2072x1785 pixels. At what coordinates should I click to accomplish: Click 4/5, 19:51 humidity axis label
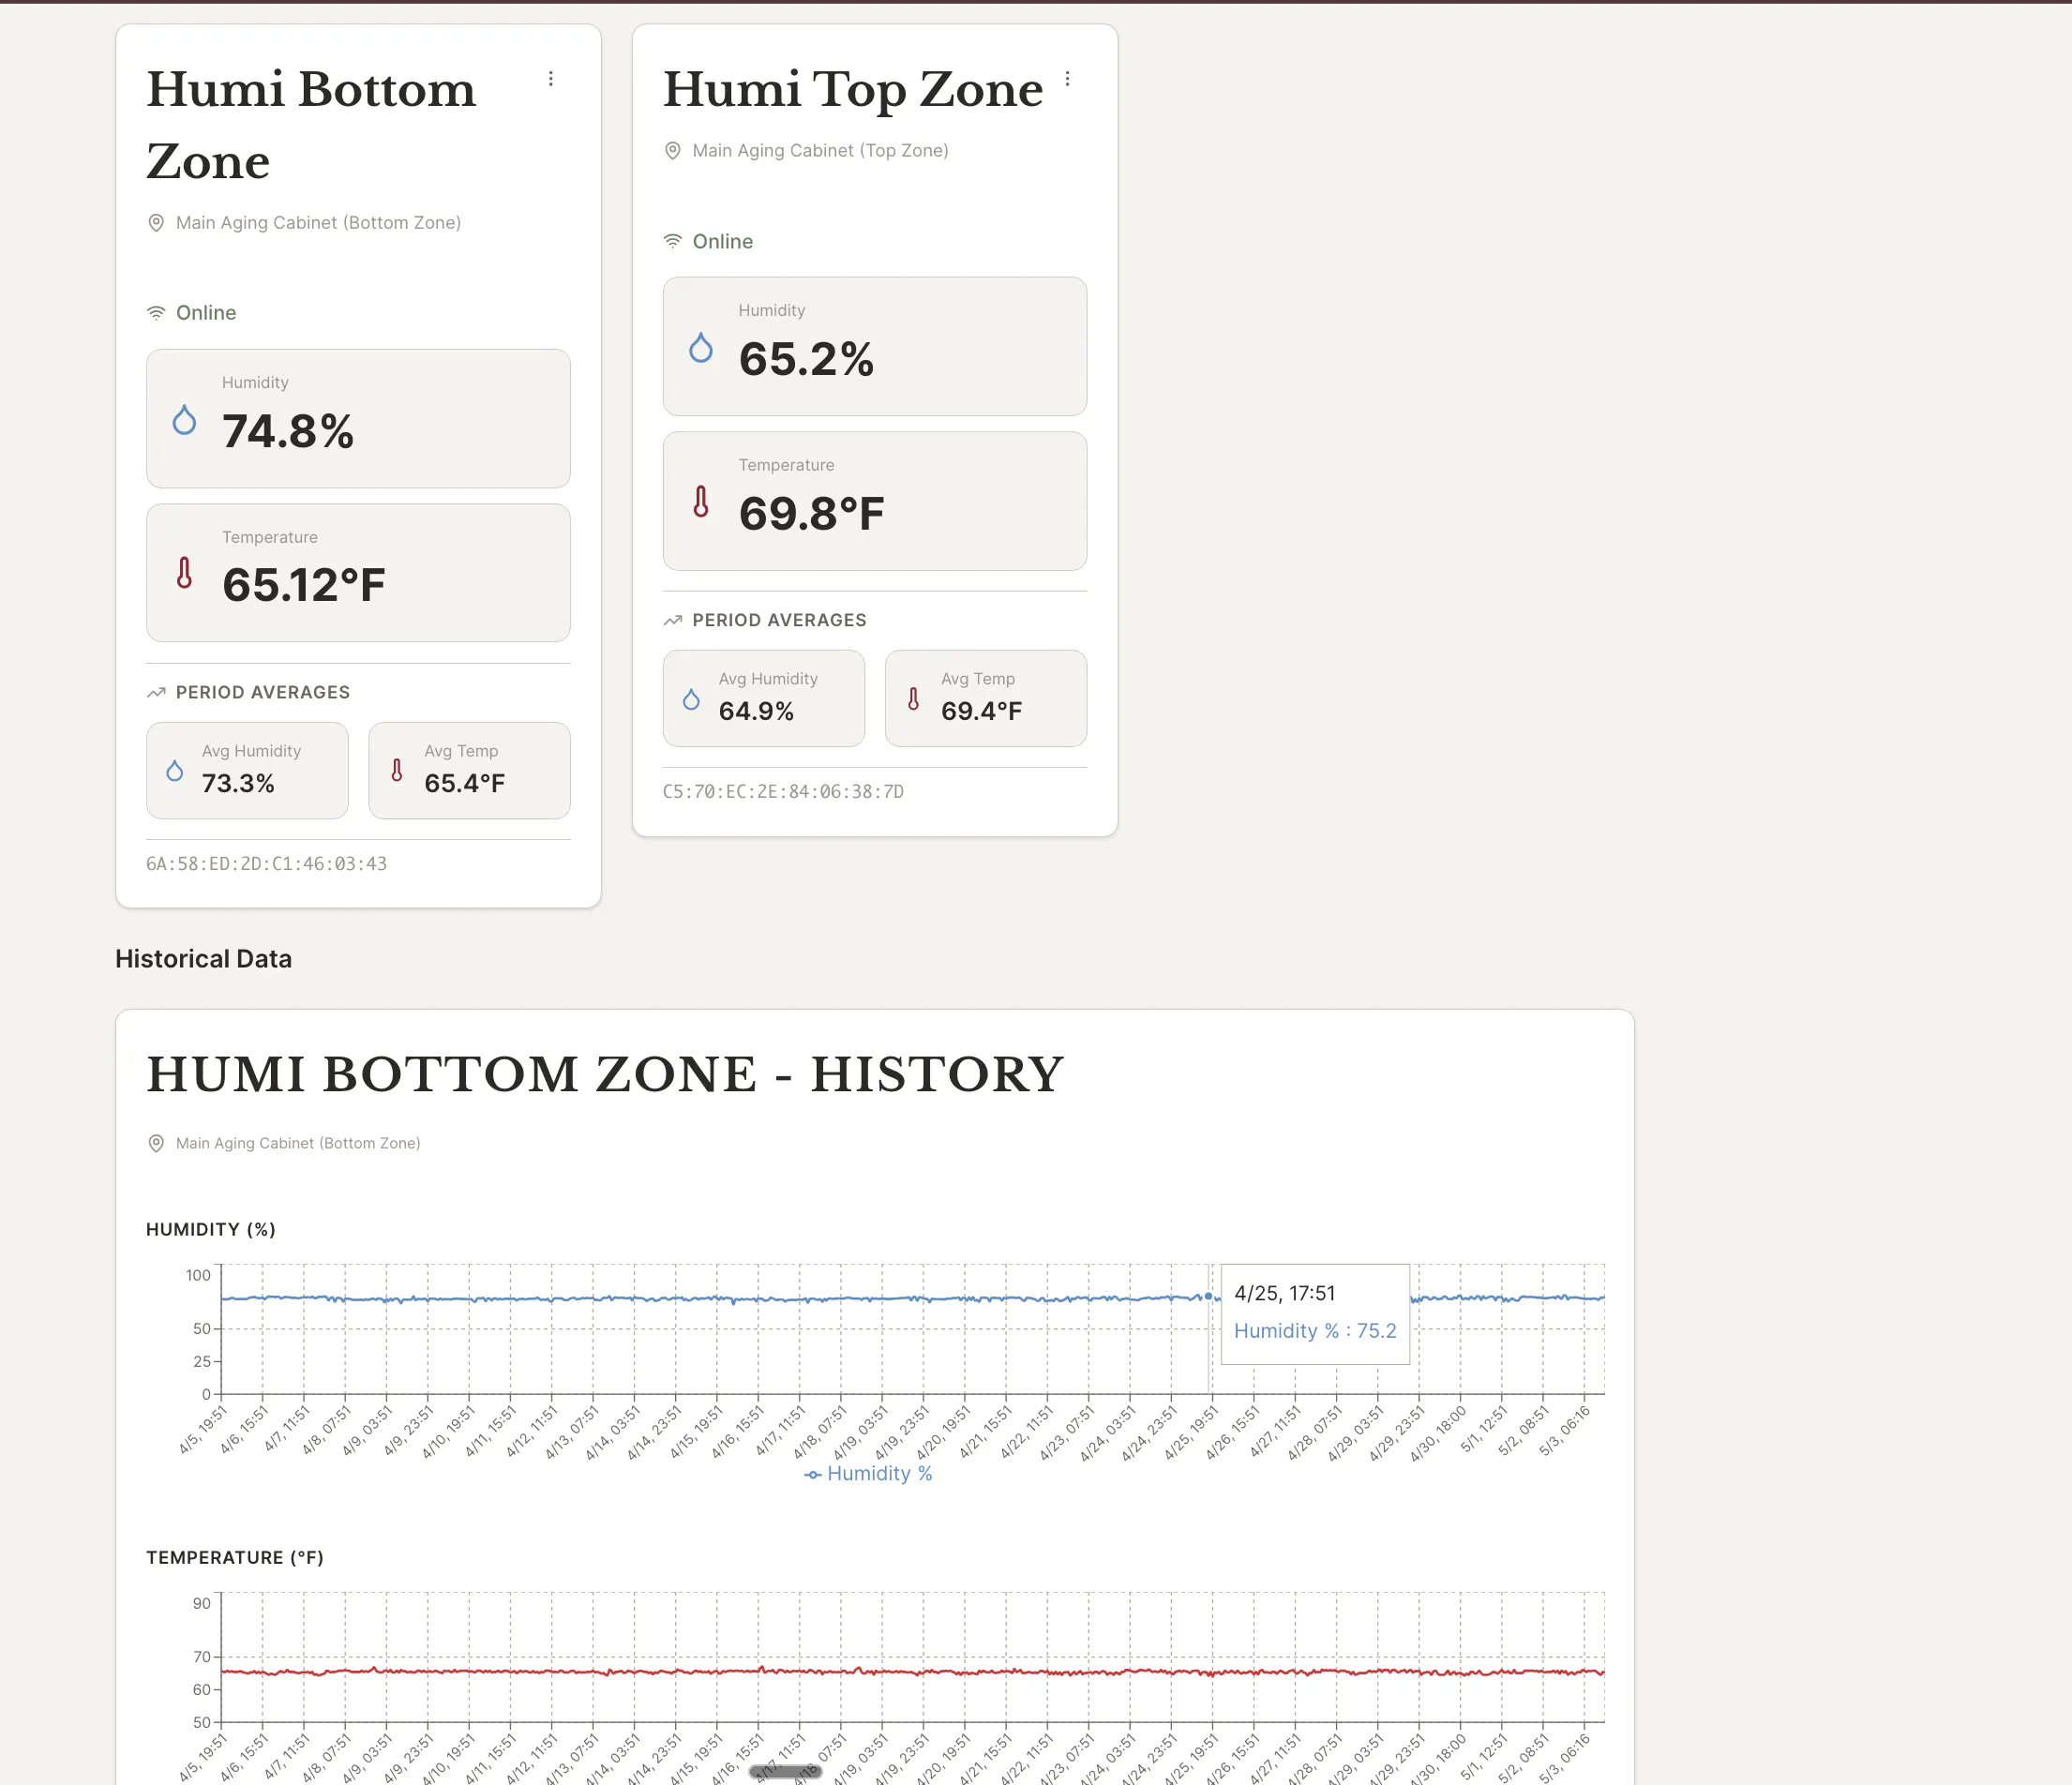point(204,1430)
